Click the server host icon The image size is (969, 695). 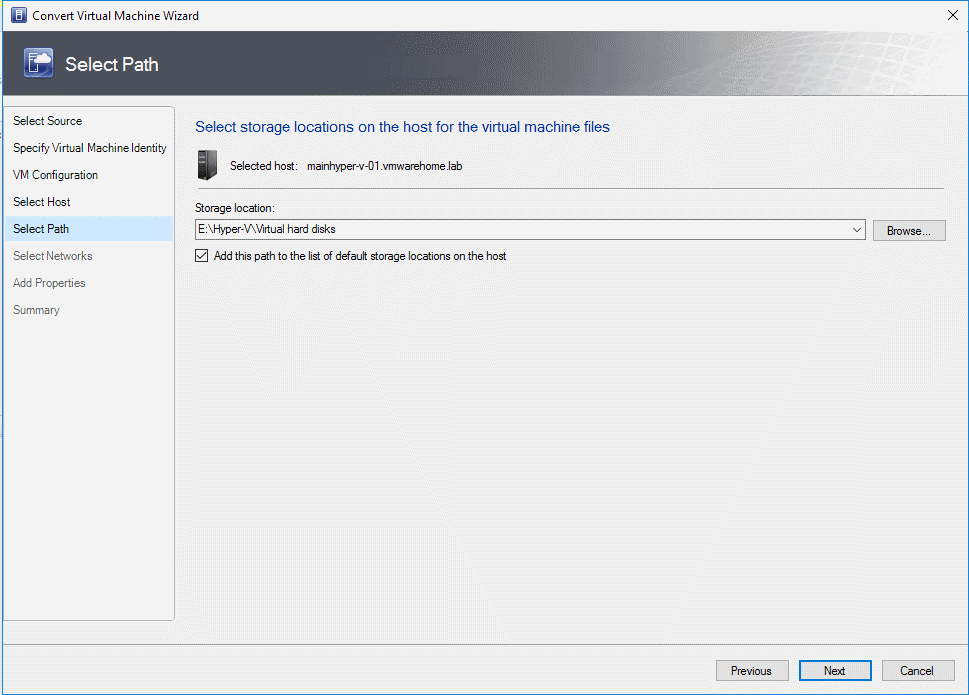tap(208, 165)
